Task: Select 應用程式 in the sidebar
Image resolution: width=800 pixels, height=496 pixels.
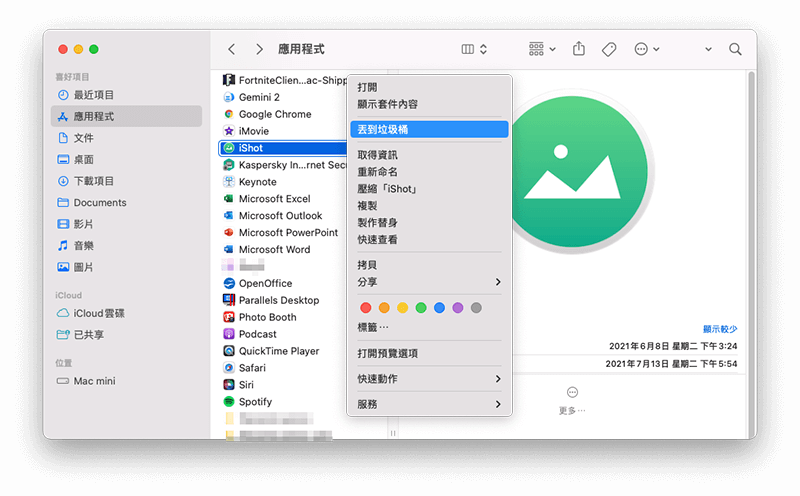Action: (x=127, y=116)
